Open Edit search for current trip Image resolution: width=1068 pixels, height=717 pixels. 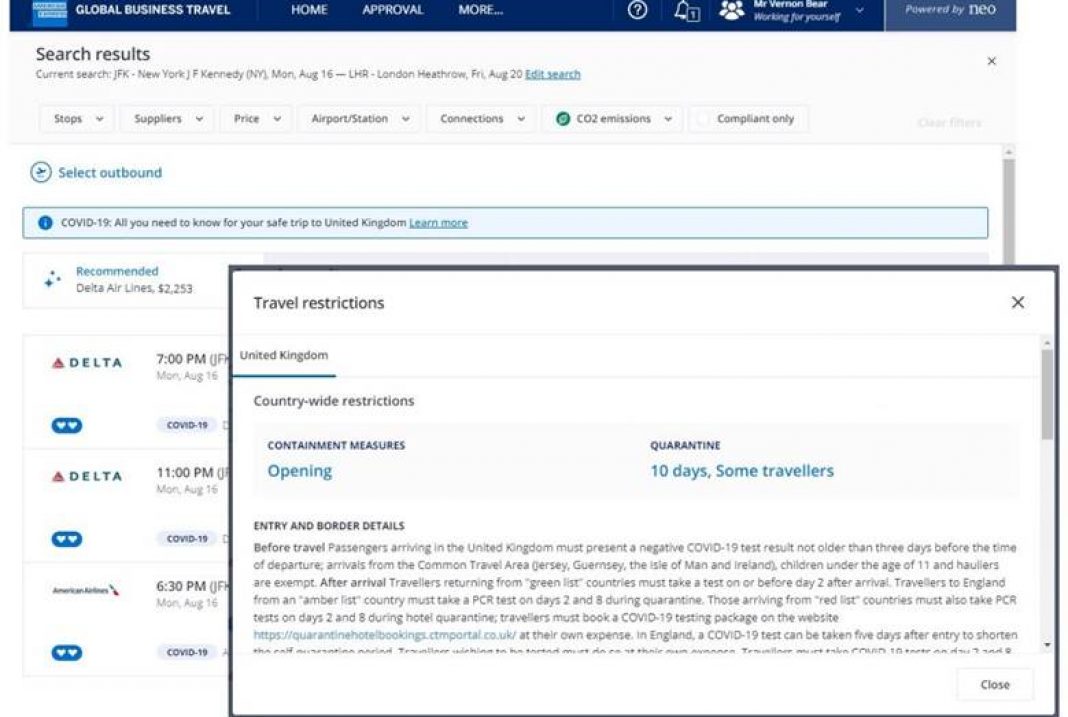point(554,74)
